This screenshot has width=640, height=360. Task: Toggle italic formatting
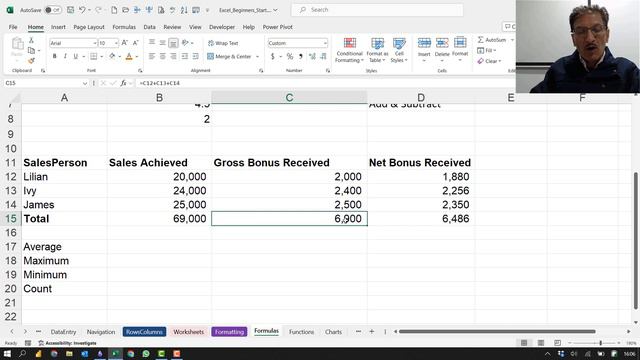pyautogui.click(x=65, y=56)
